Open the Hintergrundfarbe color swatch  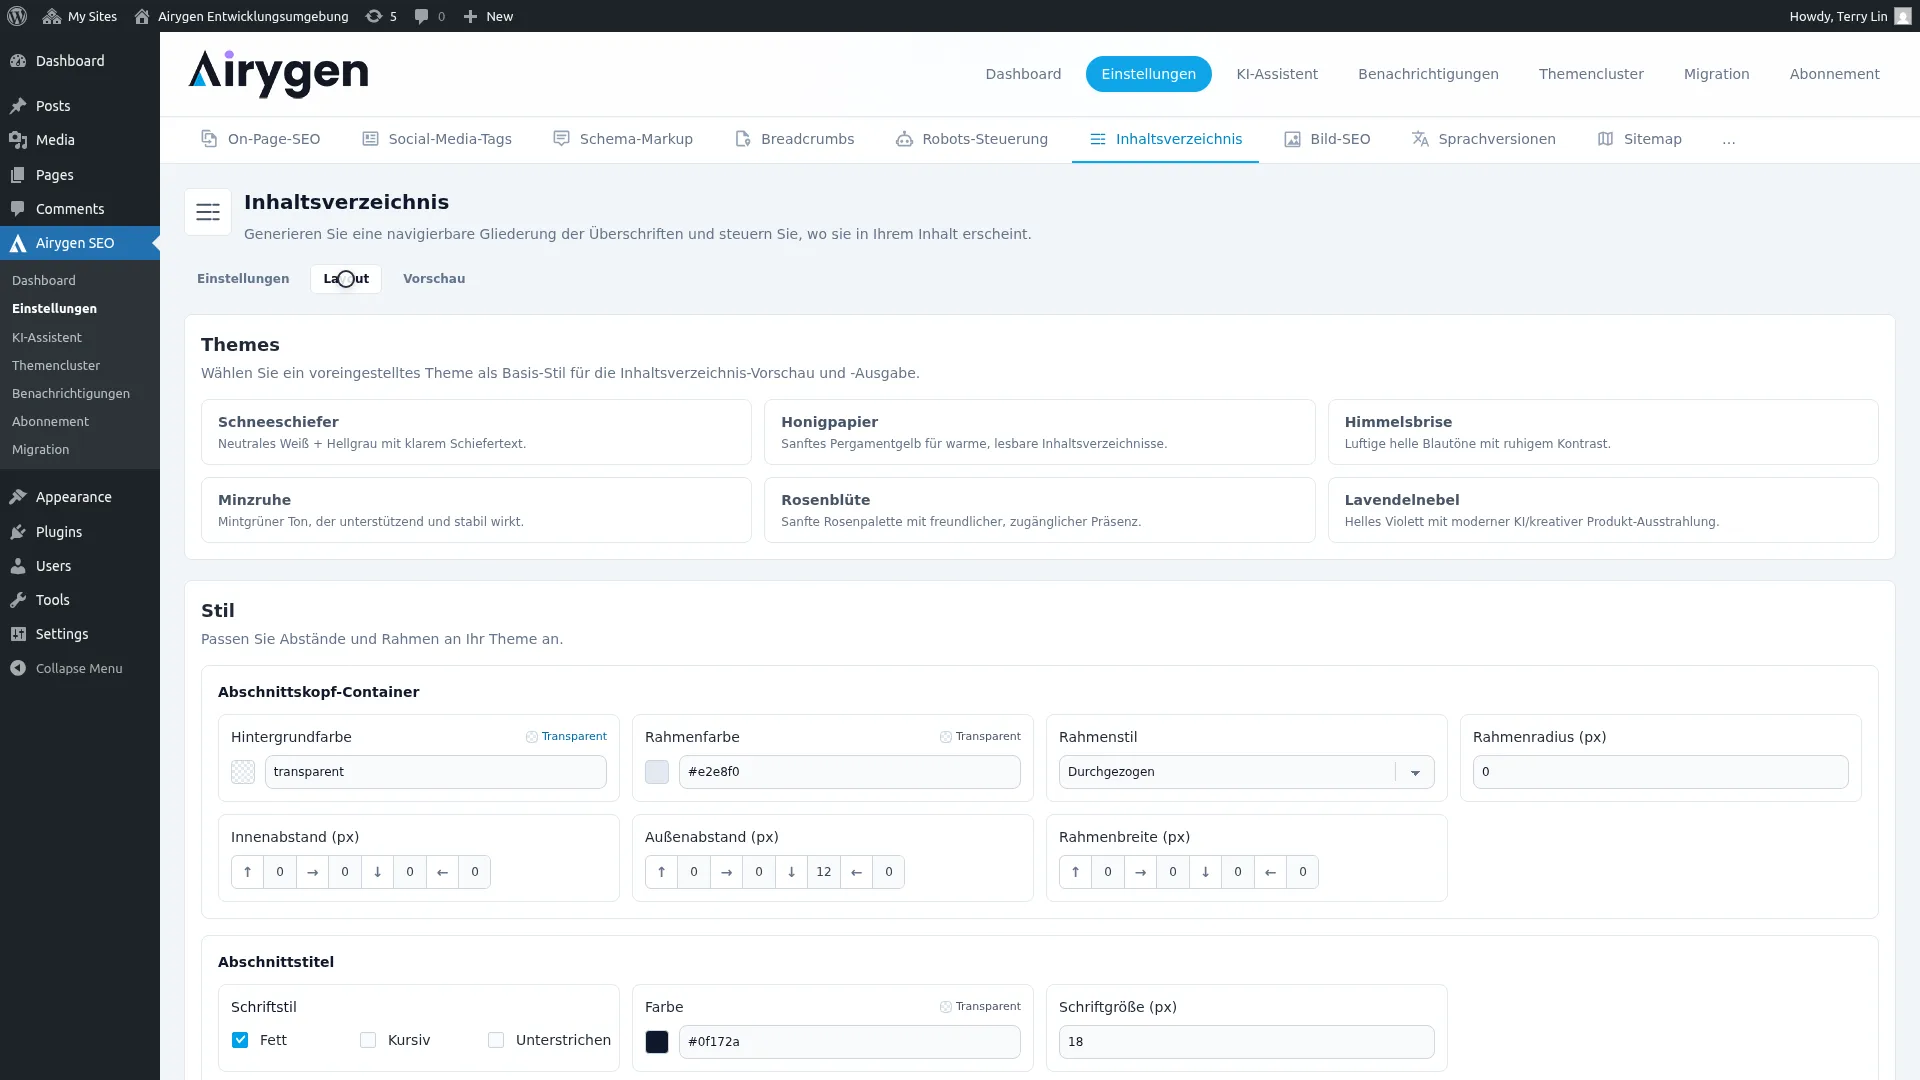click(x=243, y=772)
